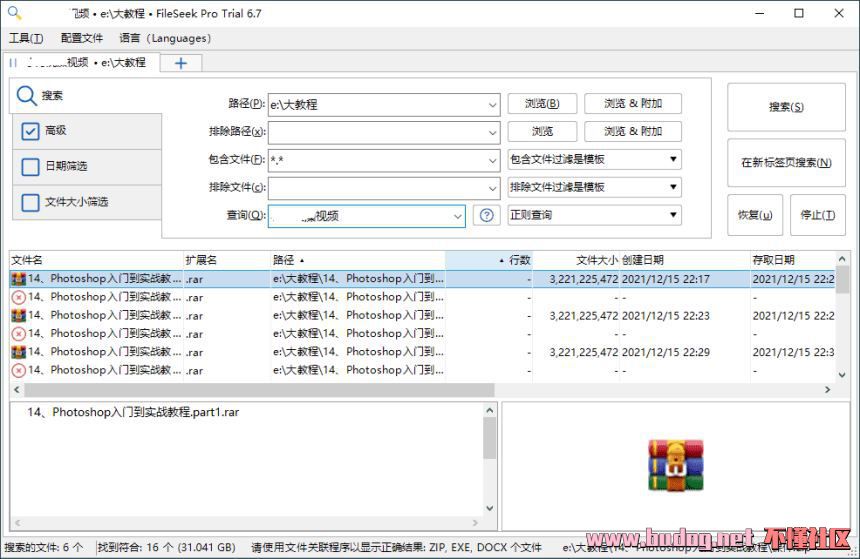Sort results by 创建日期 column header
The height and width of the screenshot is (559, 860).
(685, 260)
